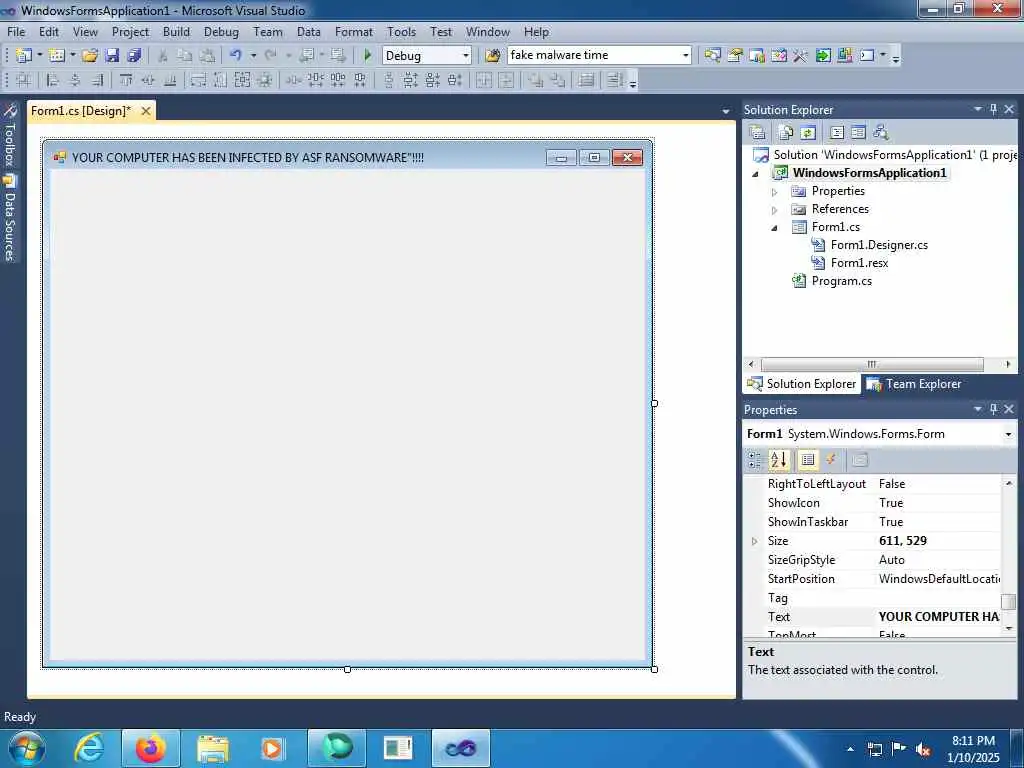The height and width of the screenshot is (768, 1024).
Task: Open the Data Sources side panel
Action: click(x=10, y=219)
